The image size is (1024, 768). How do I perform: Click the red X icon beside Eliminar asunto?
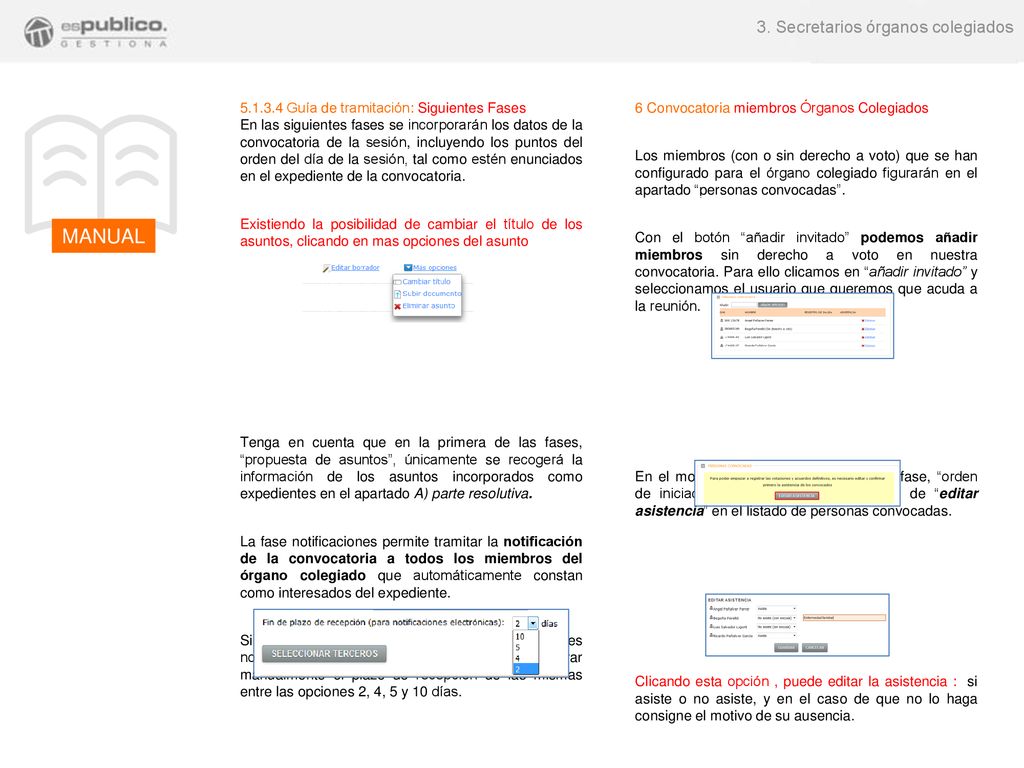click(397, 306)
